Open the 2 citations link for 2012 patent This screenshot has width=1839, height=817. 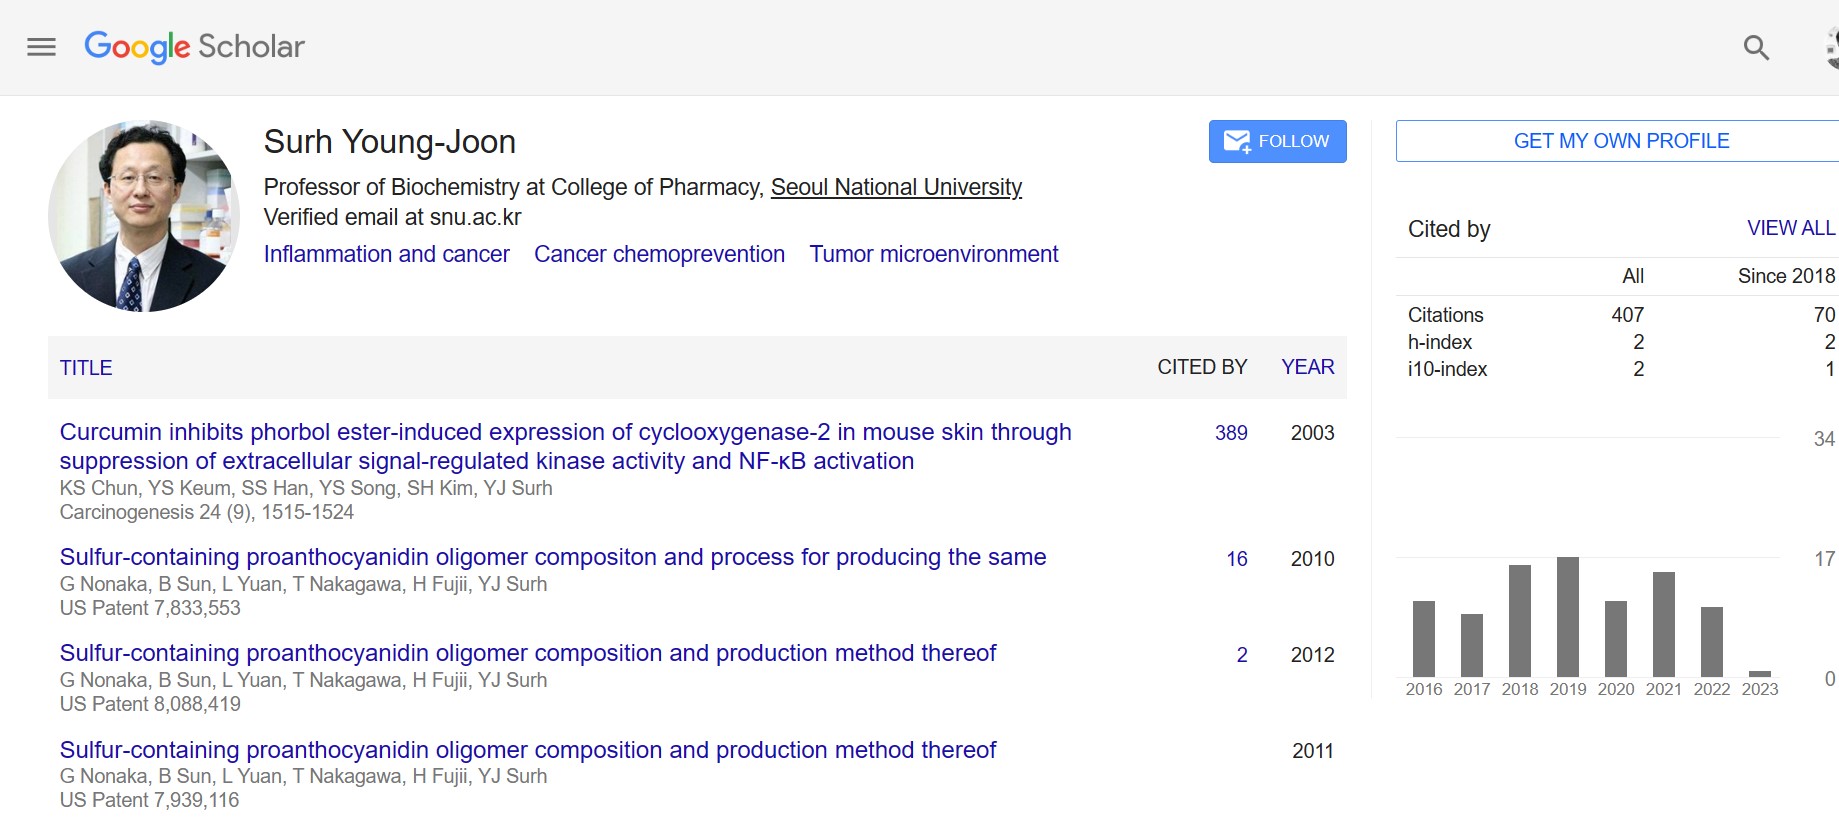1242,655
